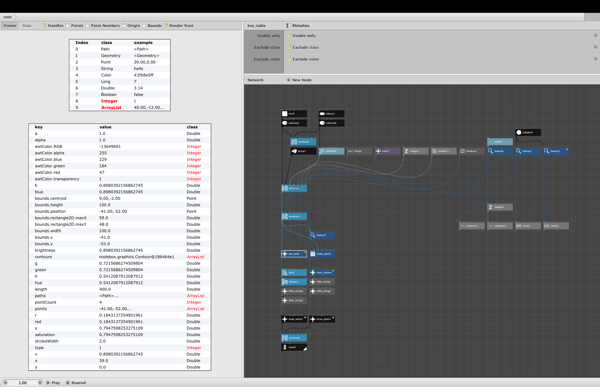Click the awtColor.RGB key row
This screenshot has width=600, height=387.
pyautogui.click(x=119, y=146)
